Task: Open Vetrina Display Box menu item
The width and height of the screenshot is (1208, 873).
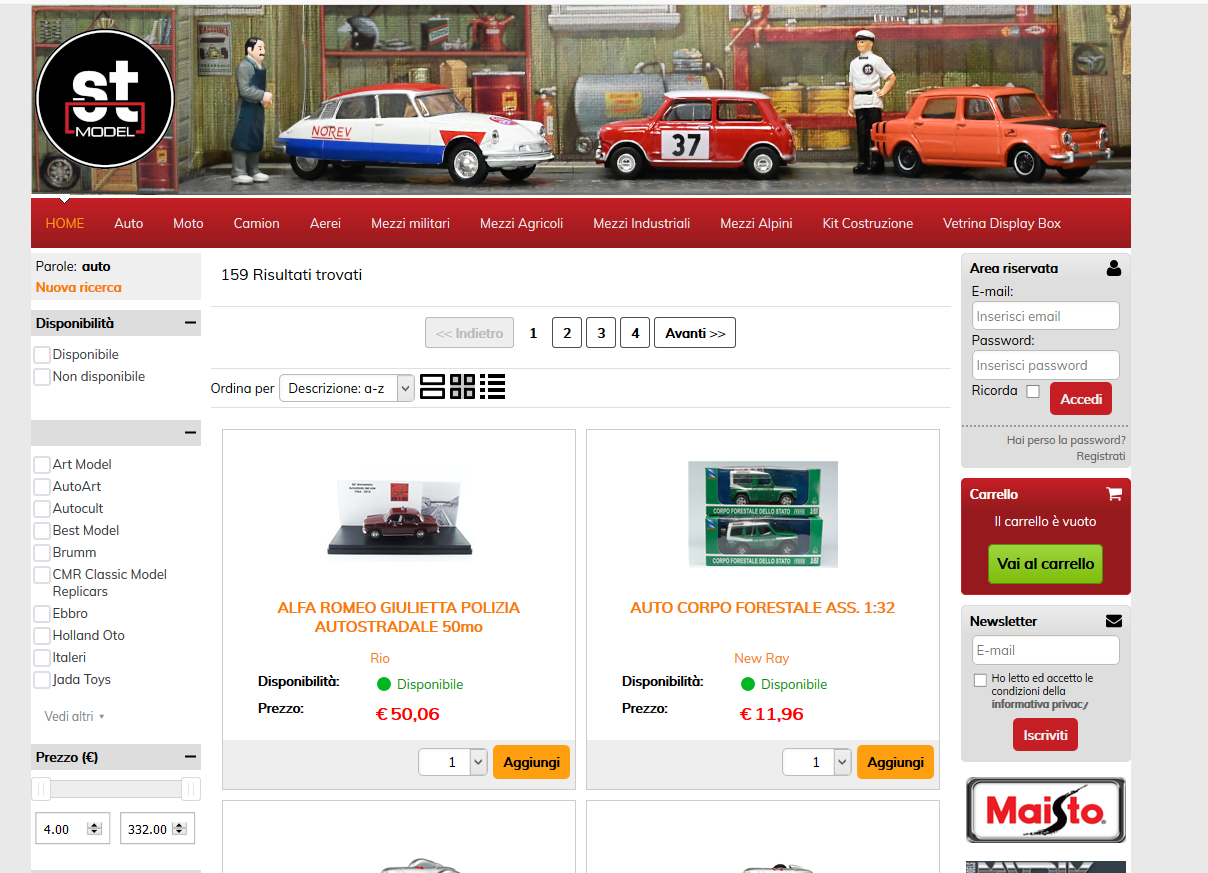Action: tap(1002, 223)
